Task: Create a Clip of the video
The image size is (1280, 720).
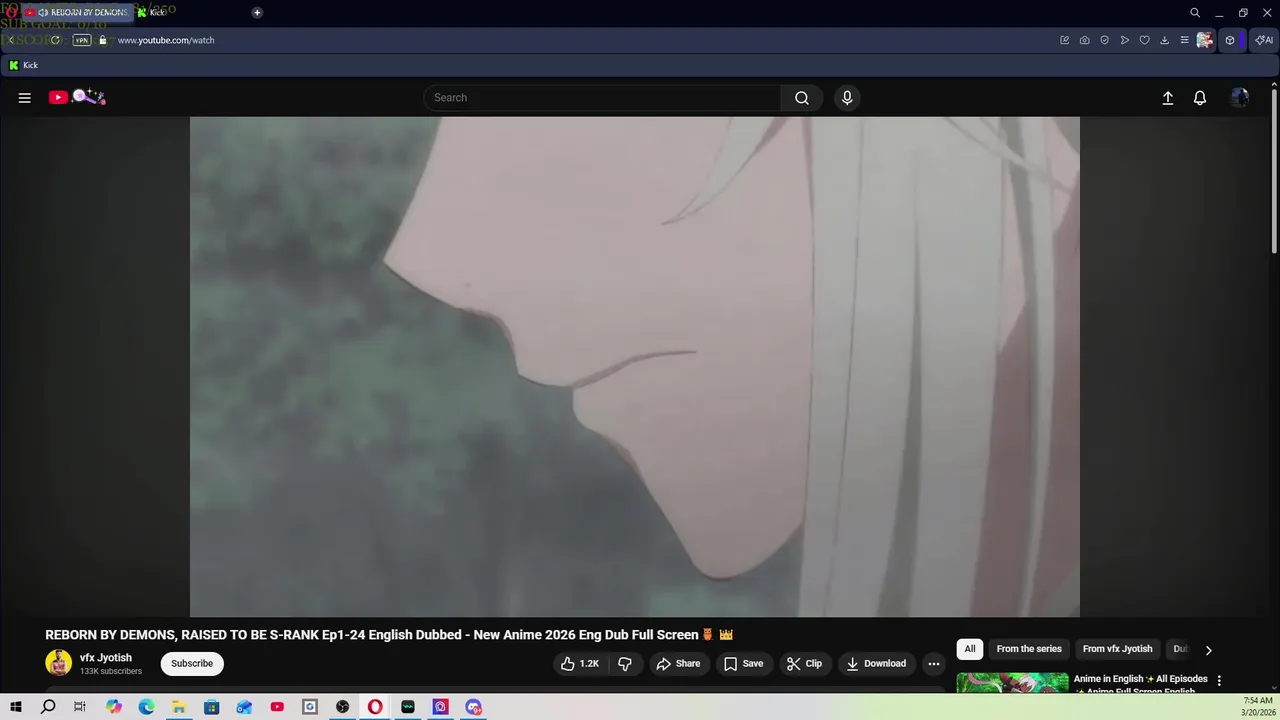Action: [804, 664]
